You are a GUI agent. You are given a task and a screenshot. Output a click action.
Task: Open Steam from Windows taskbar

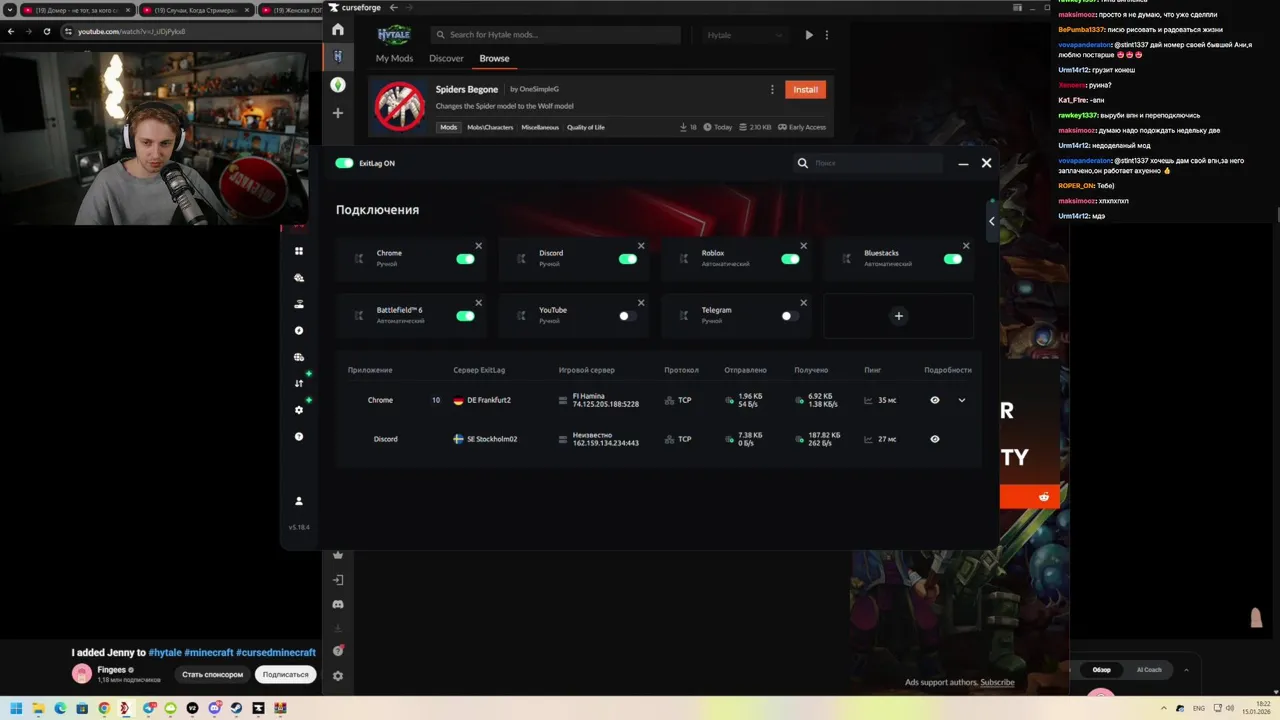[236, 708]
